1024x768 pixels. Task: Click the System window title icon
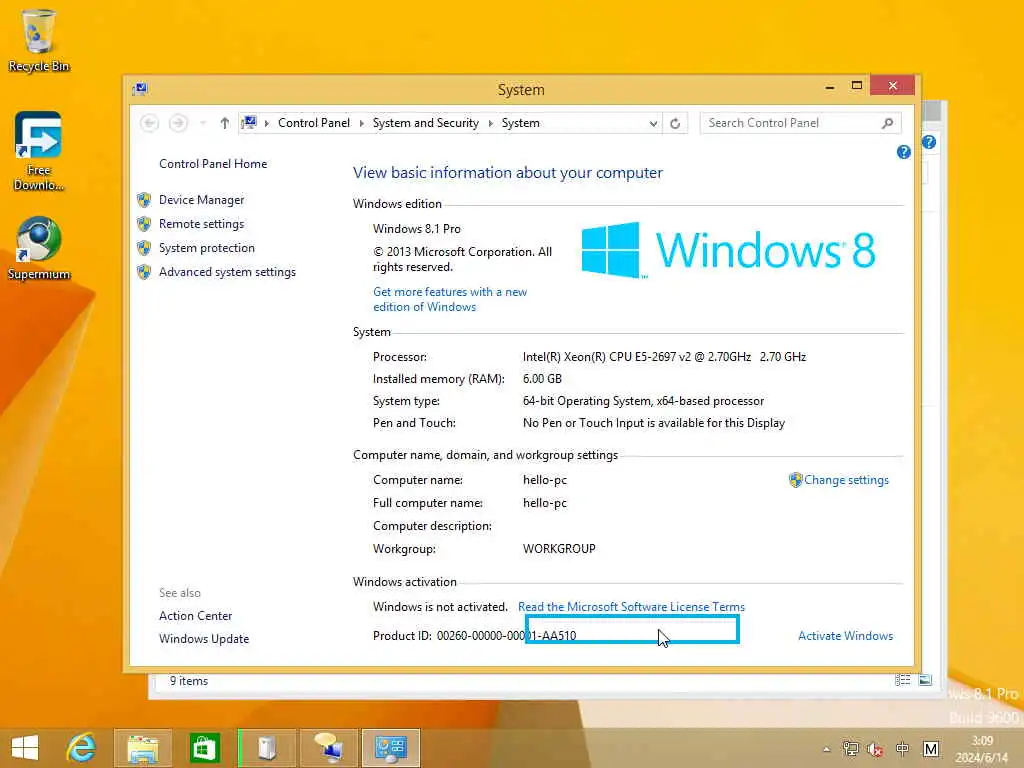pos(140,89)
